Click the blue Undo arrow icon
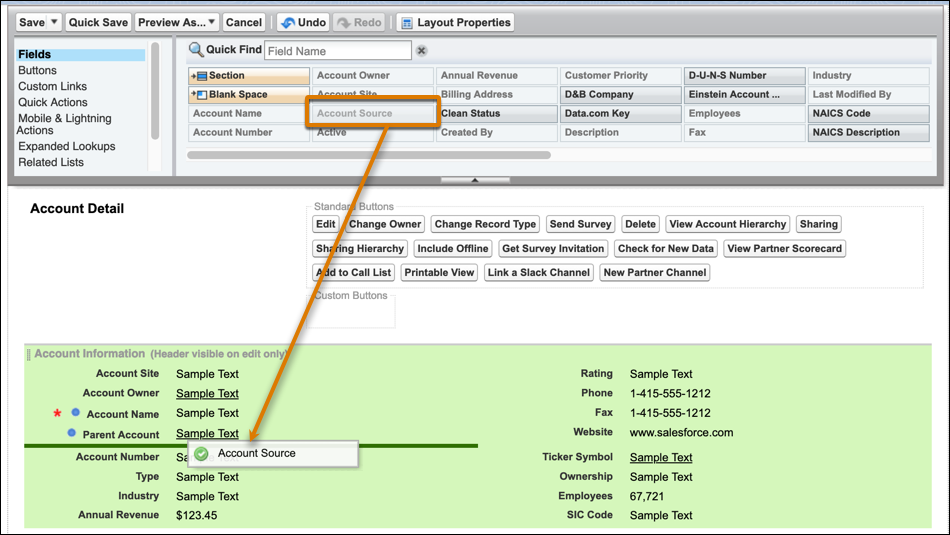 pos(288,23)
